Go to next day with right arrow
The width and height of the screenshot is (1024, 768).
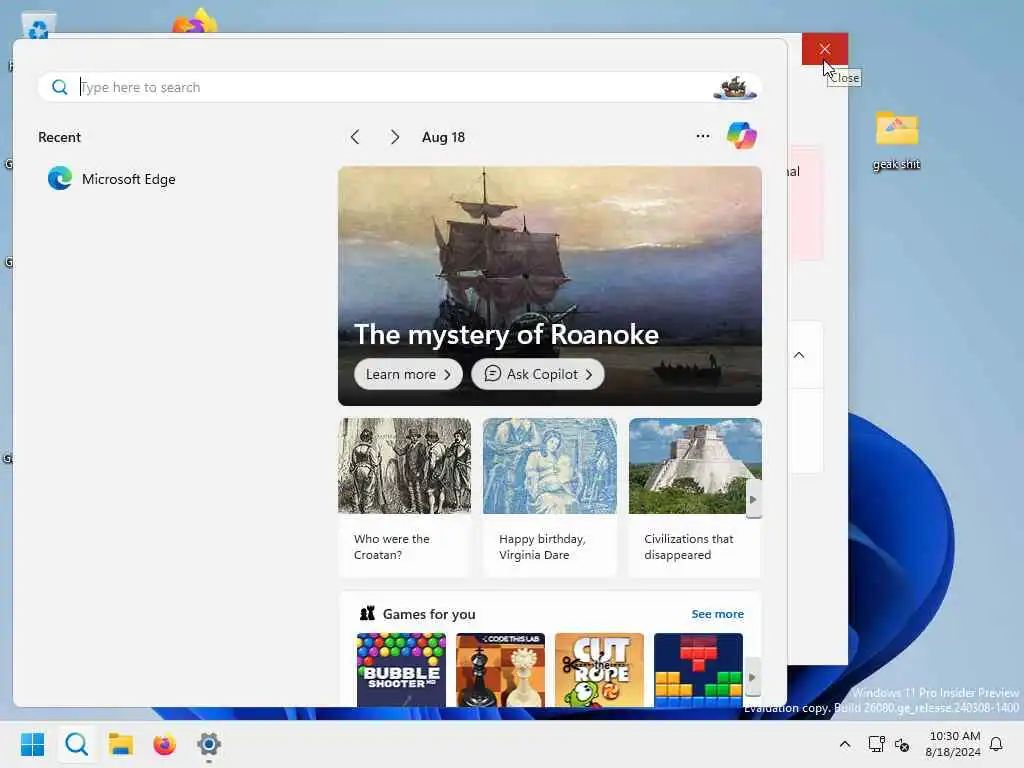point(394,137)
